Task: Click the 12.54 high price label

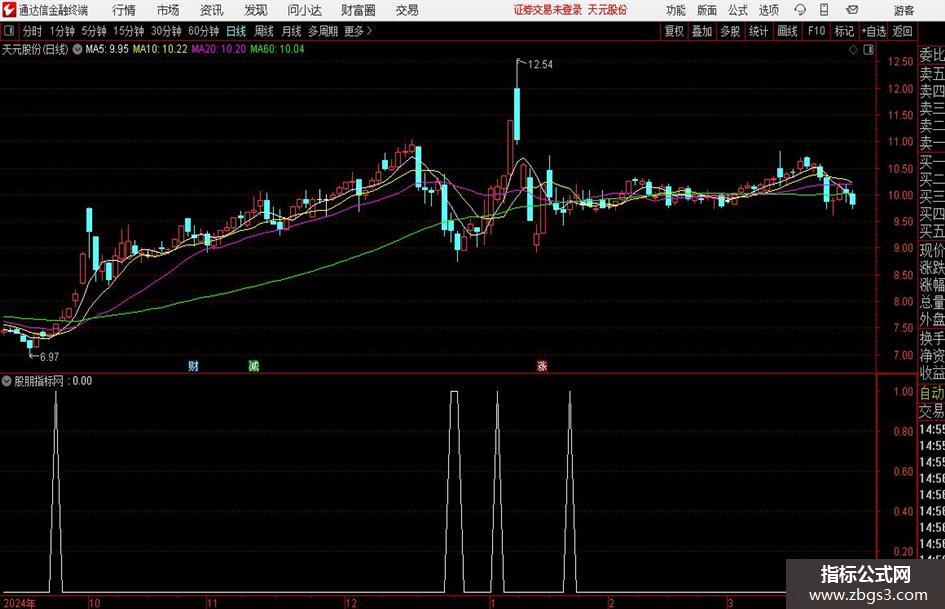Action: tap(540, 65)
